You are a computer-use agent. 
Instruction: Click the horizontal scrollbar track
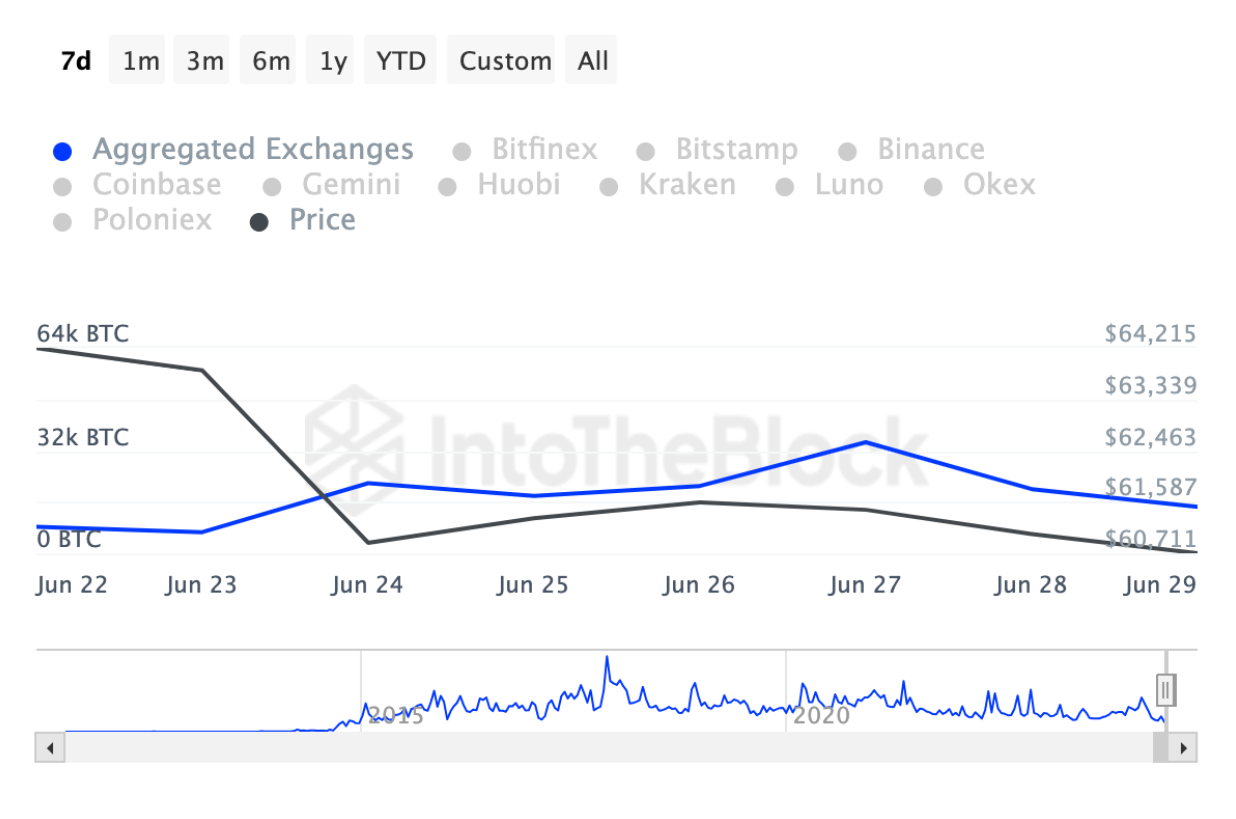tap(600, 747)
